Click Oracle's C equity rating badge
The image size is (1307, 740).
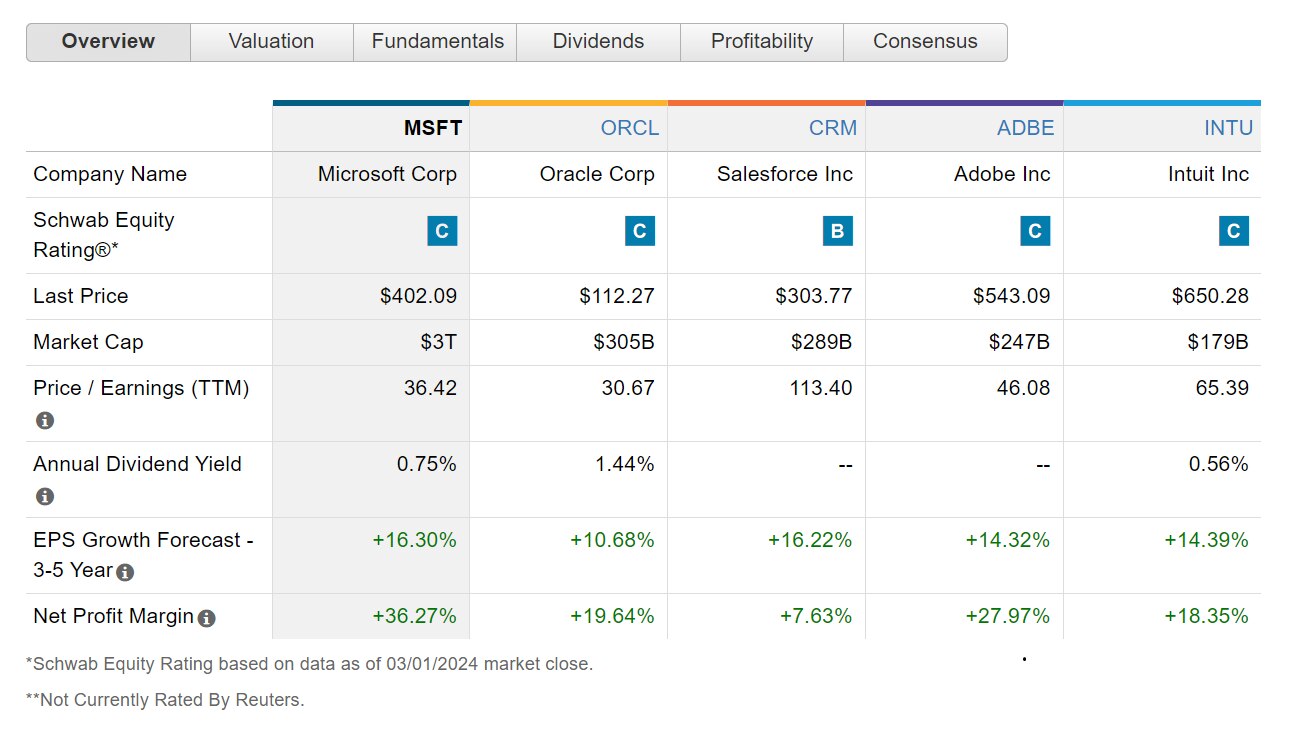point(639,232)
